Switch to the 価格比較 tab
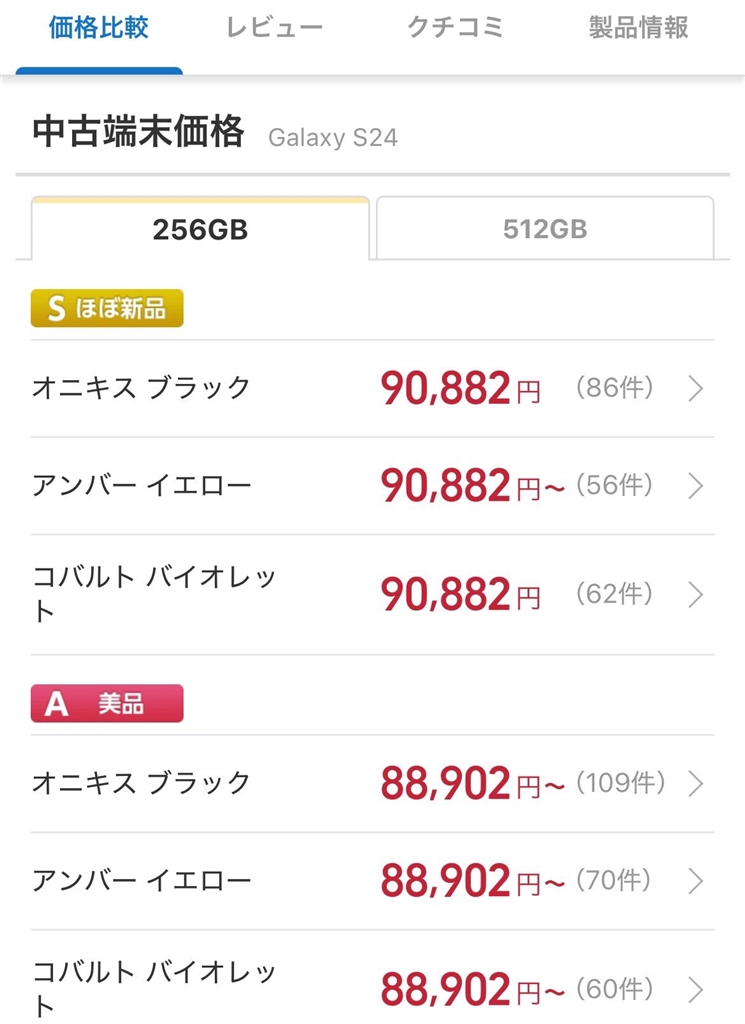This screenshot has width=745, height=1024. coord(99,28)
